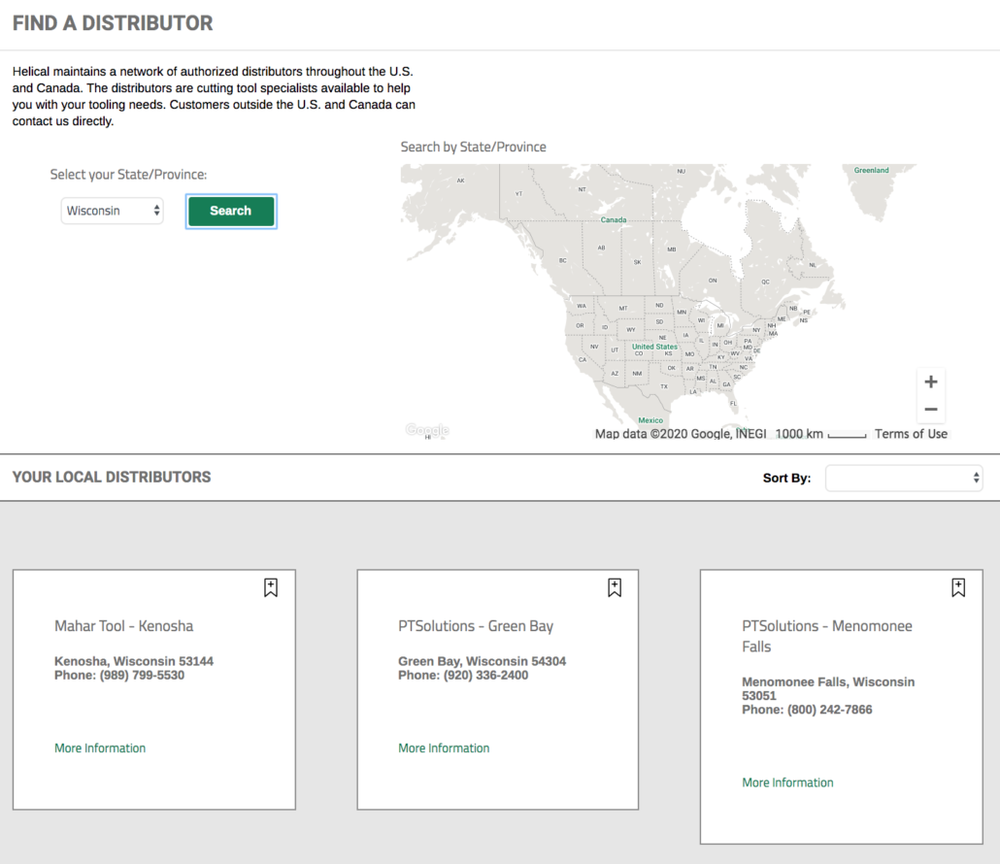Click the Menomonee Falls, Wisconsin 53051 address

click(828, 689)
